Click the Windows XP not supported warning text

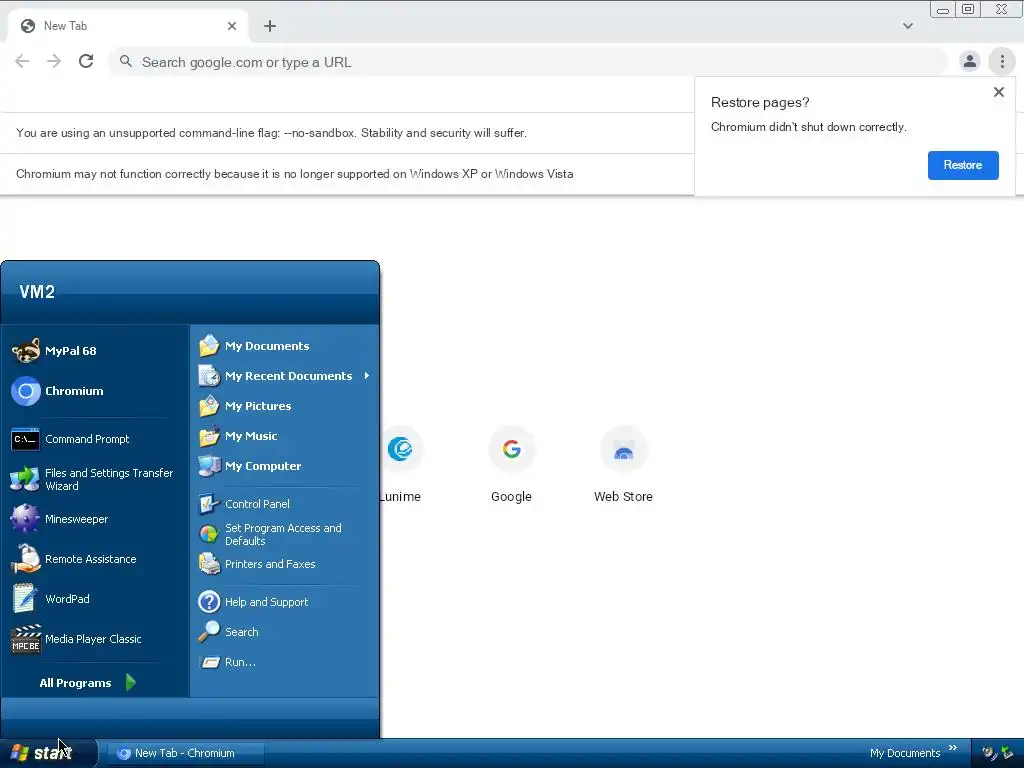coord(295,174)
